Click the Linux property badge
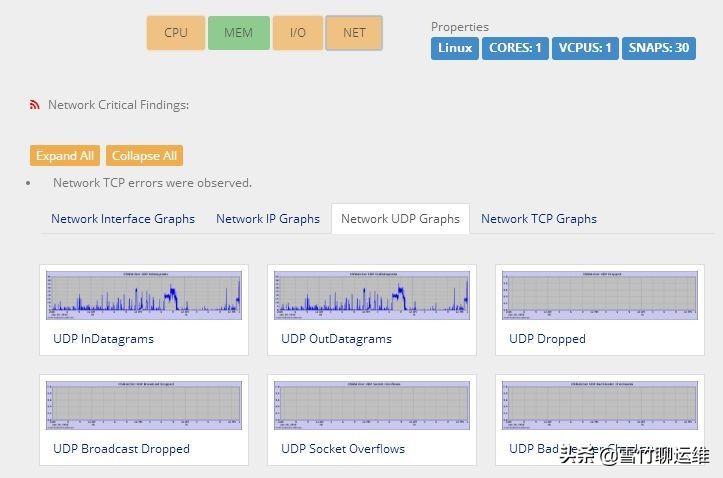 pyautogui.click(x=455, y=48)
